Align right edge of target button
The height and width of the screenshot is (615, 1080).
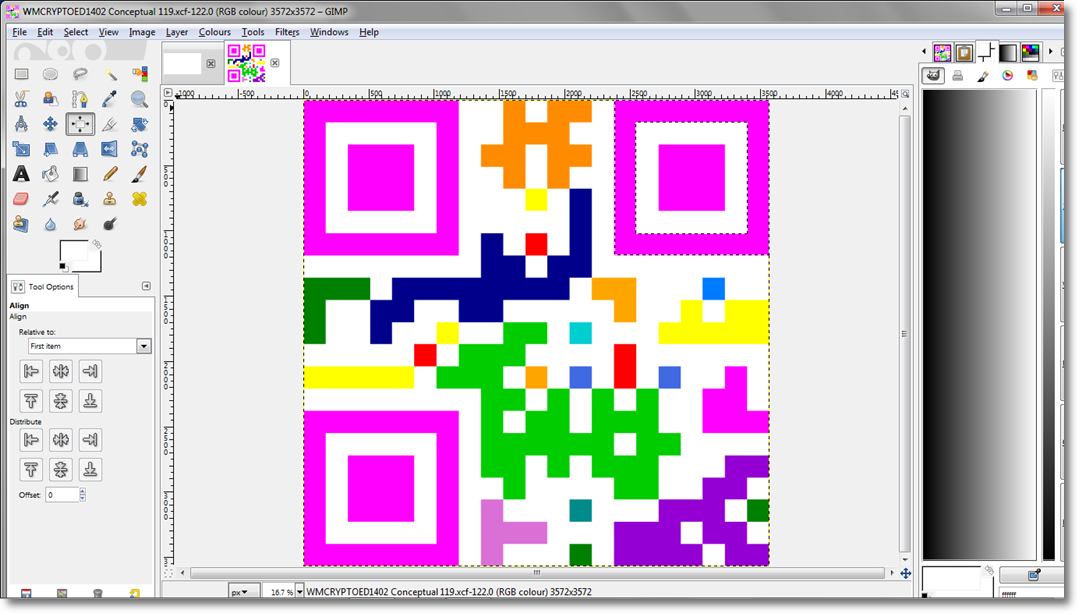(x=90, y=371)
